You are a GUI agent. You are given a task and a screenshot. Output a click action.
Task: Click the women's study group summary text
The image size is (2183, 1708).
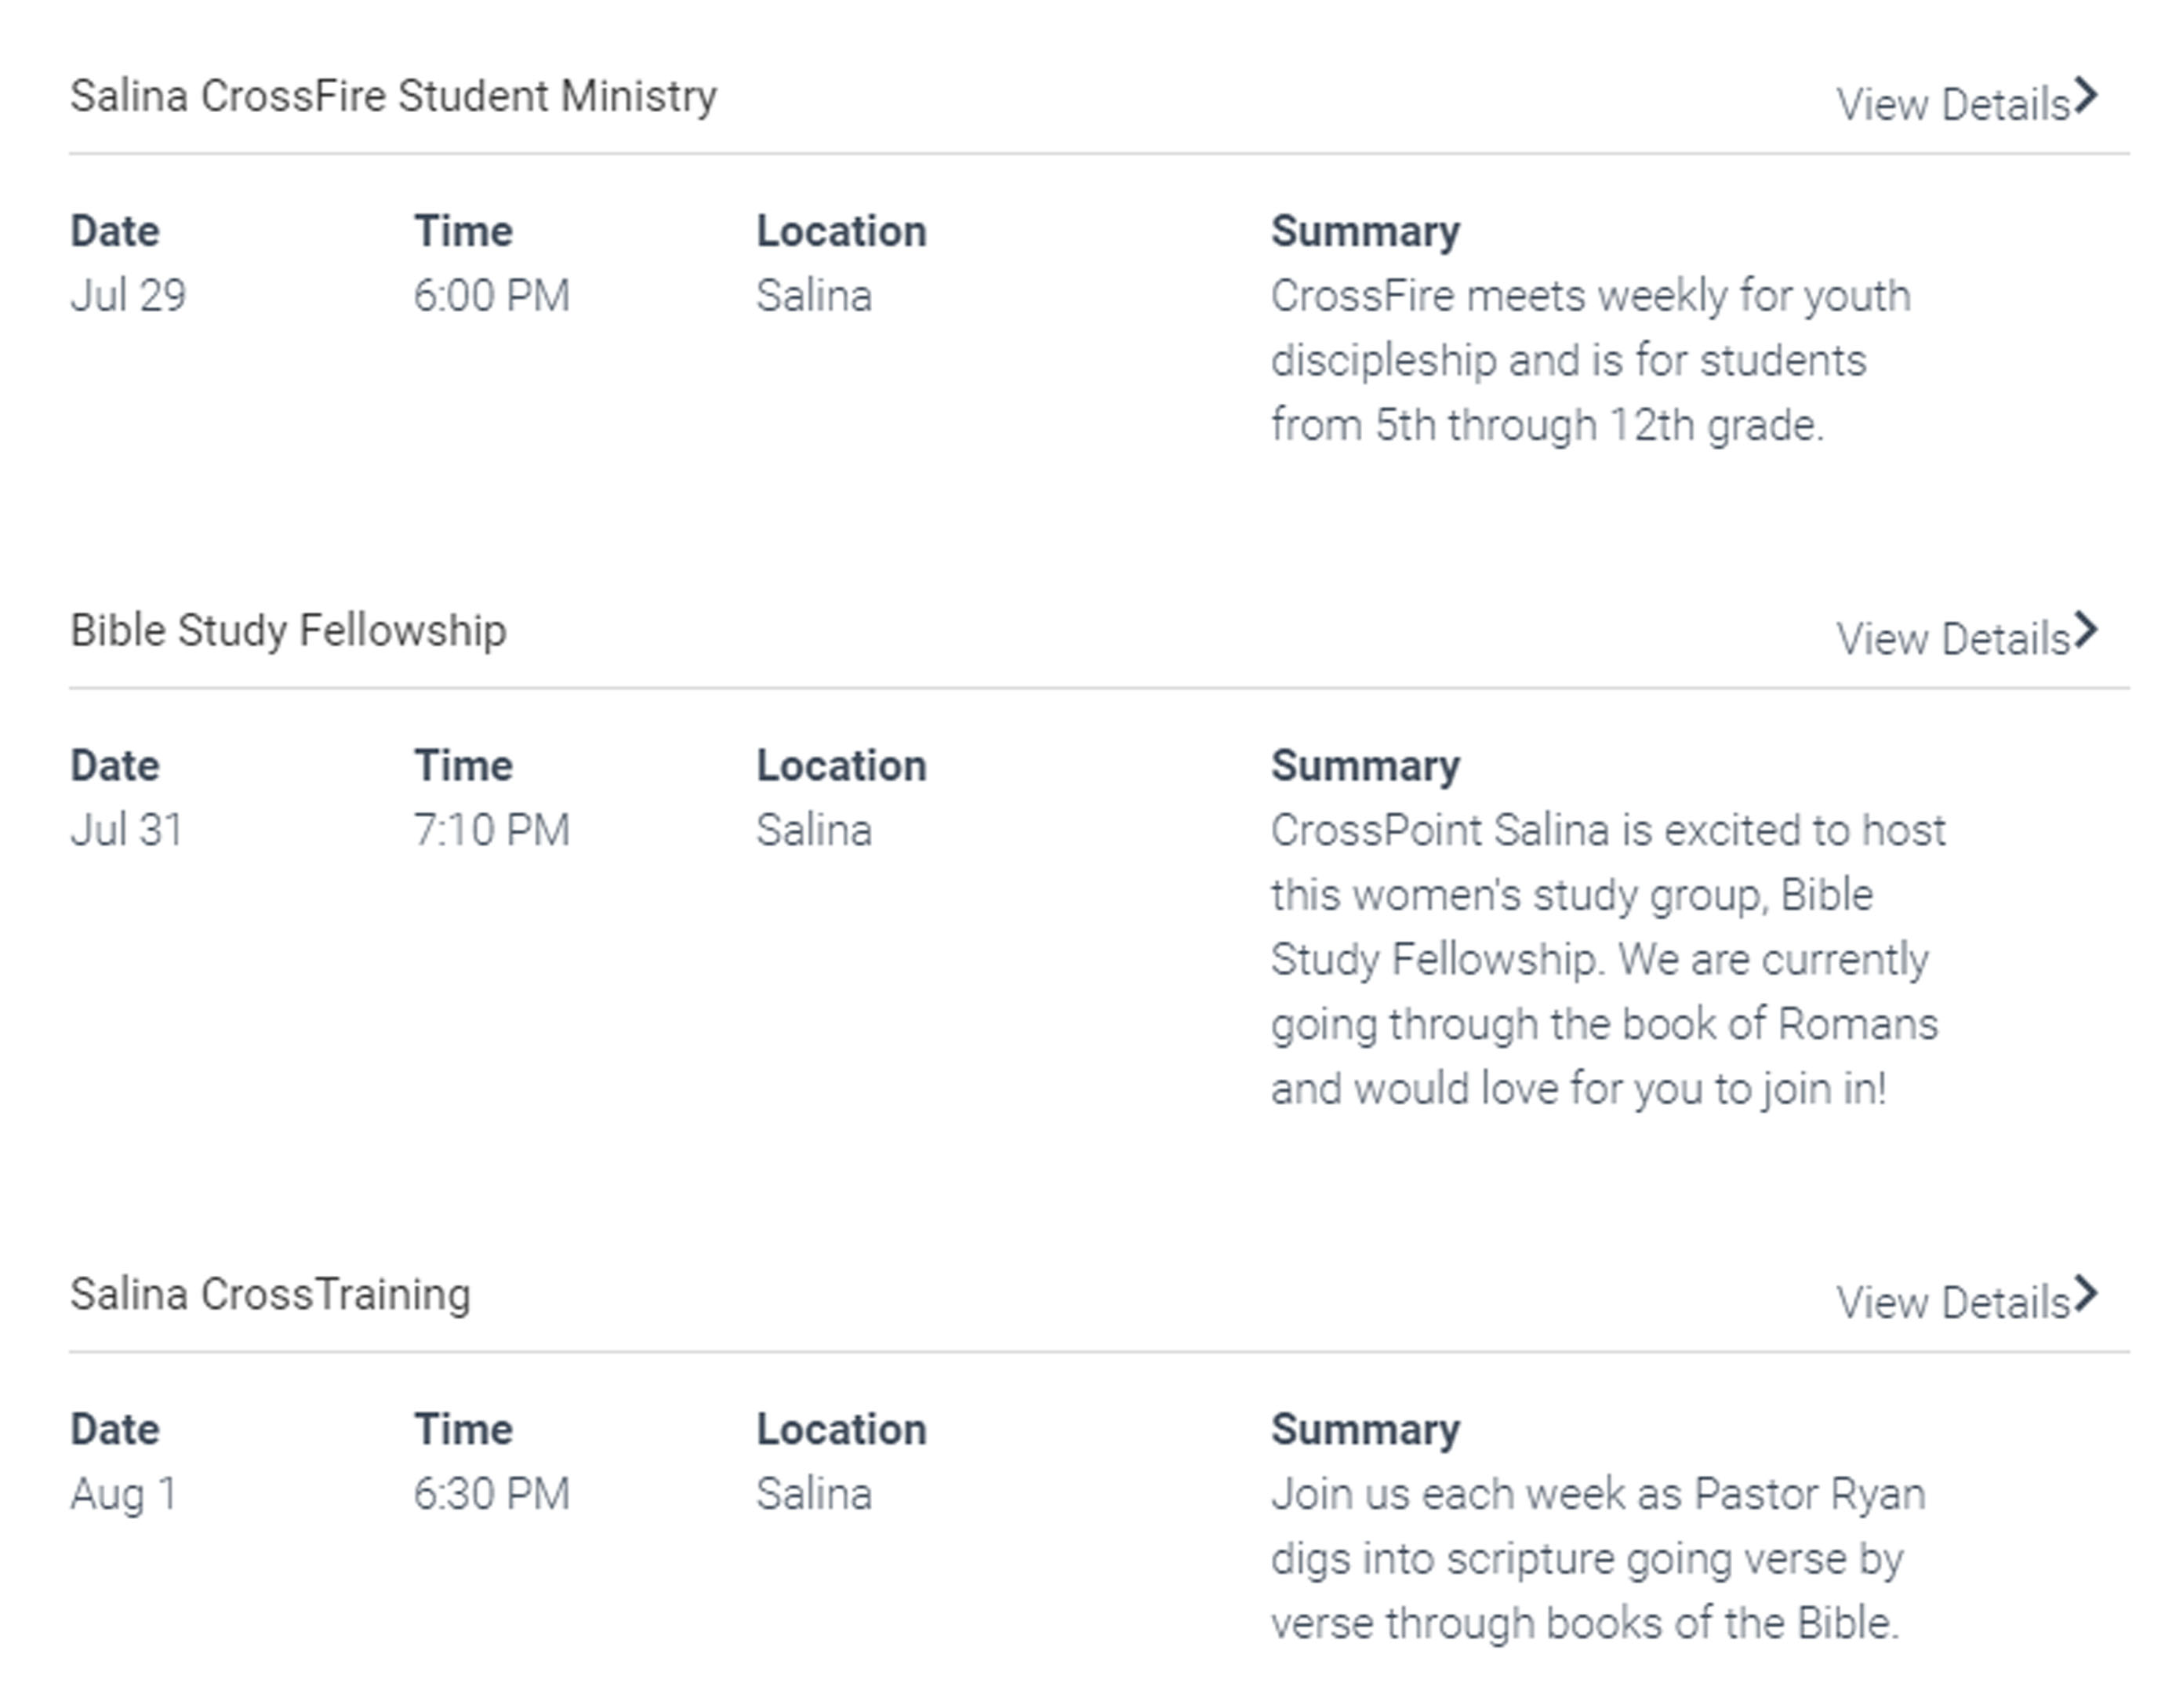[1608, 960]
